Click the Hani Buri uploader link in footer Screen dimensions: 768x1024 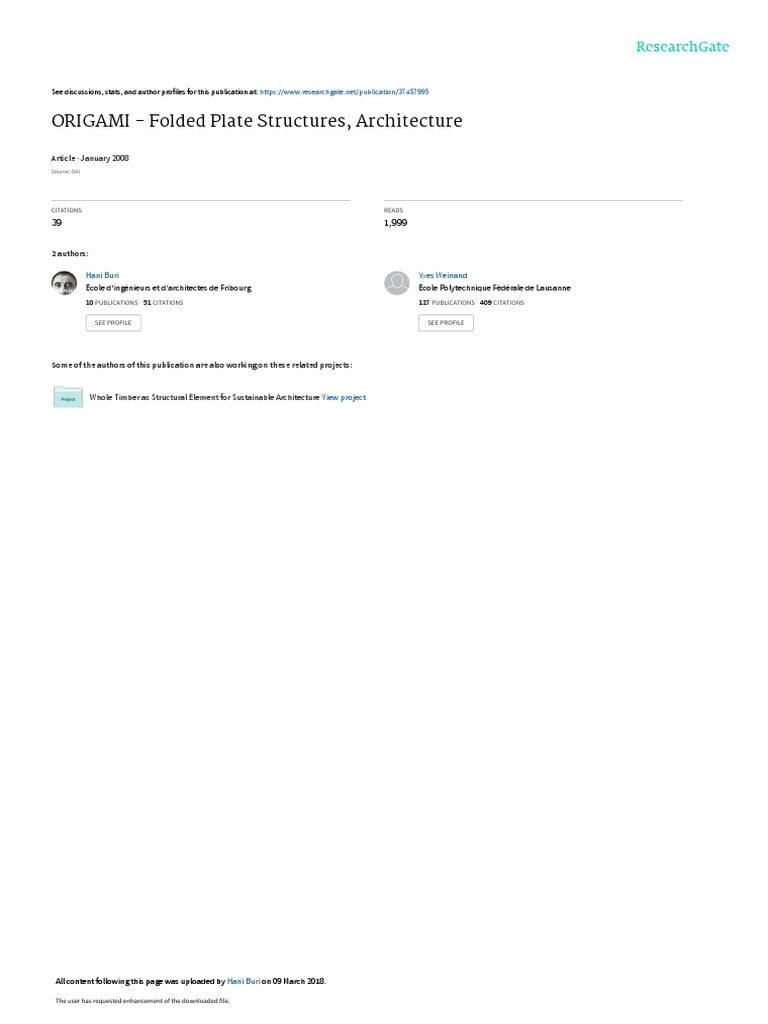point(244,981)
